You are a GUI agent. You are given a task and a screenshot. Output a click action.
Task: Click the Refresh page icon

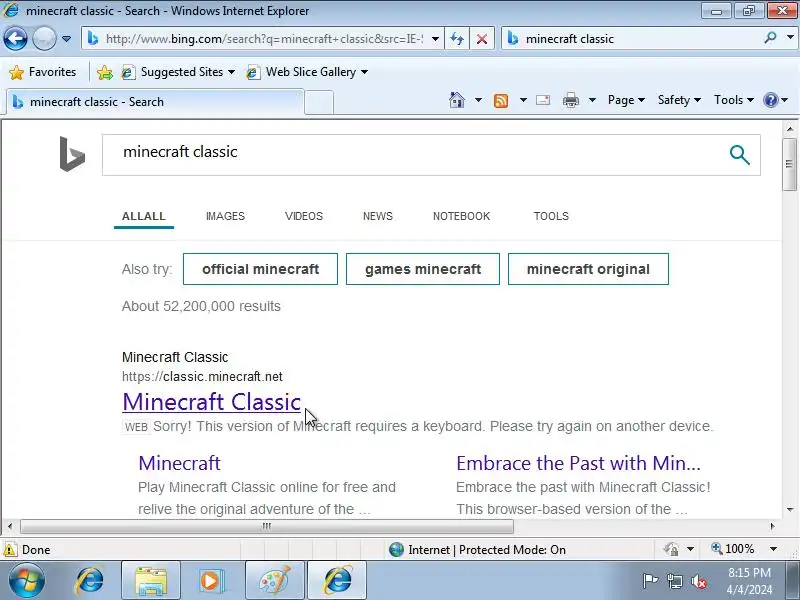click(457, 39)
